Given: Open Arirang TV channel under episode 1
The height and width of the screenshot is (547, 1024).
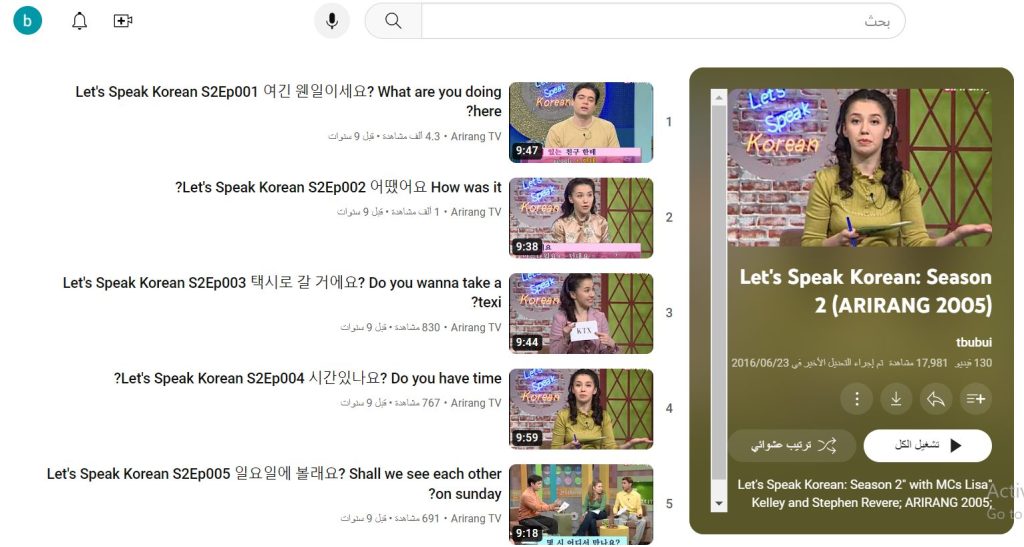Looking at the screenshot, I should (476, 136).
